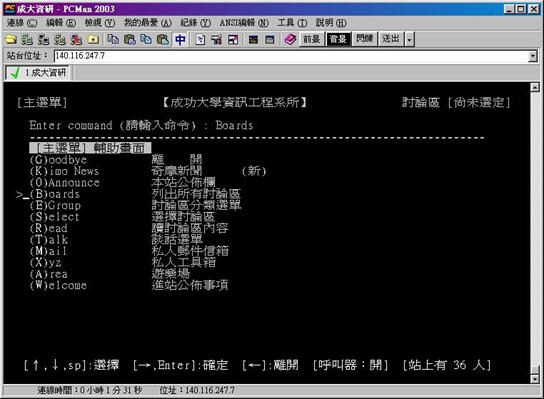Click the [主選單] label at terminal top-left
The width and height of the screenshot is (544, 399).
click(x=42, y=103)
